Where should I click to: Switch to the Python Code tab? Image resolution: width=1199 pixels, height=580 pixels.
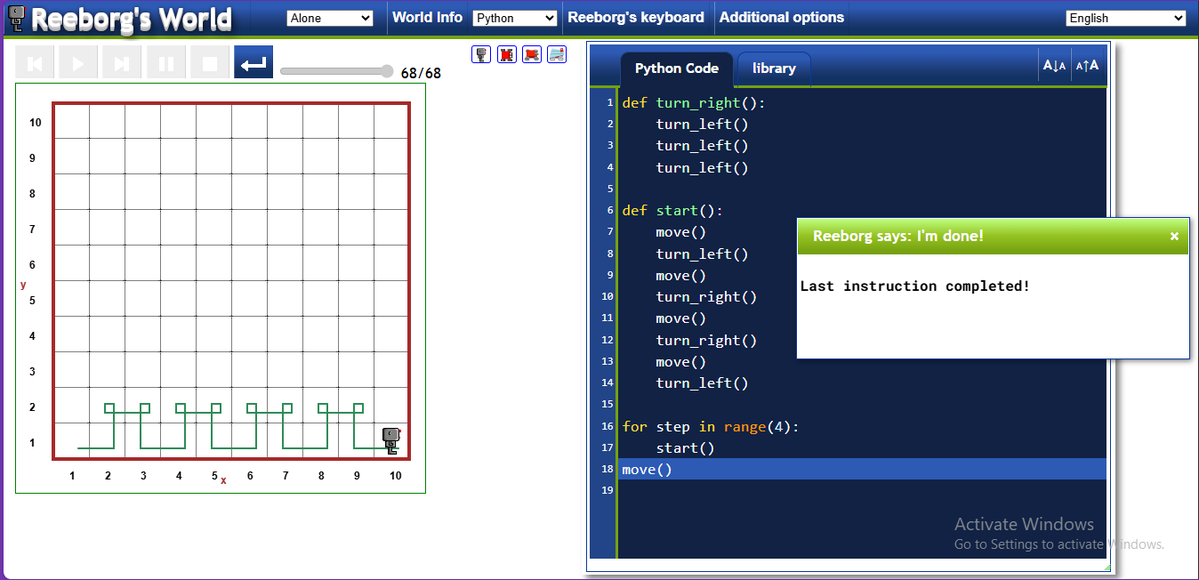(677, 69)
